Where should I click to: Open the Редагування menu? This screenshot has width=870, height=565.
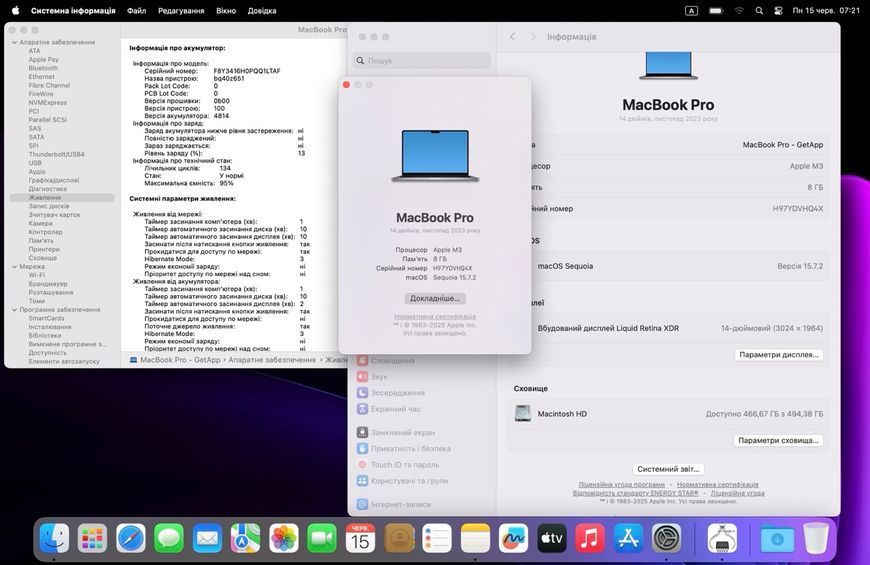coord(181,11)
